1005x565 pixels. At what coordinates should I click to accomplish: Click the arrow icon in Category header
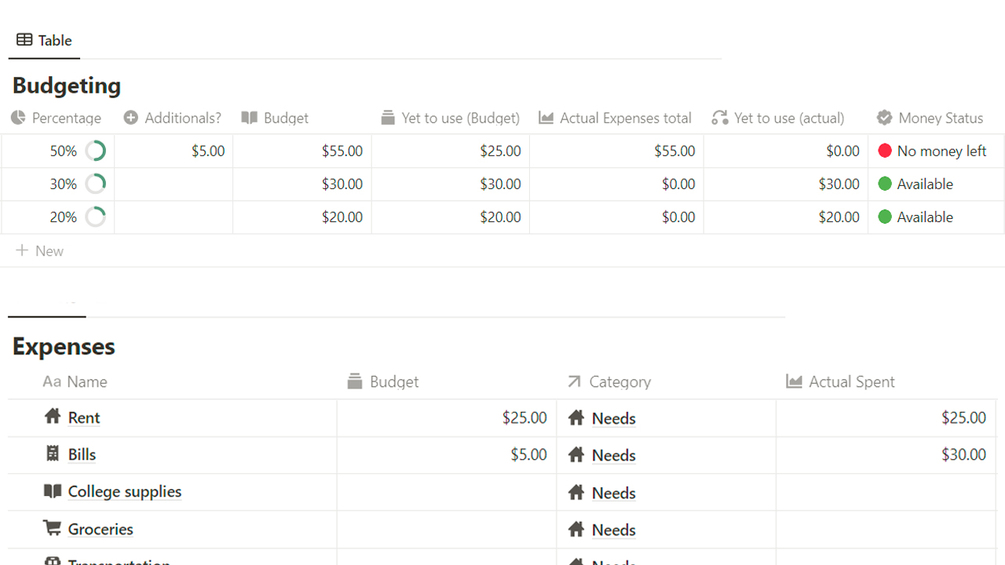click(x=574, y=381)
